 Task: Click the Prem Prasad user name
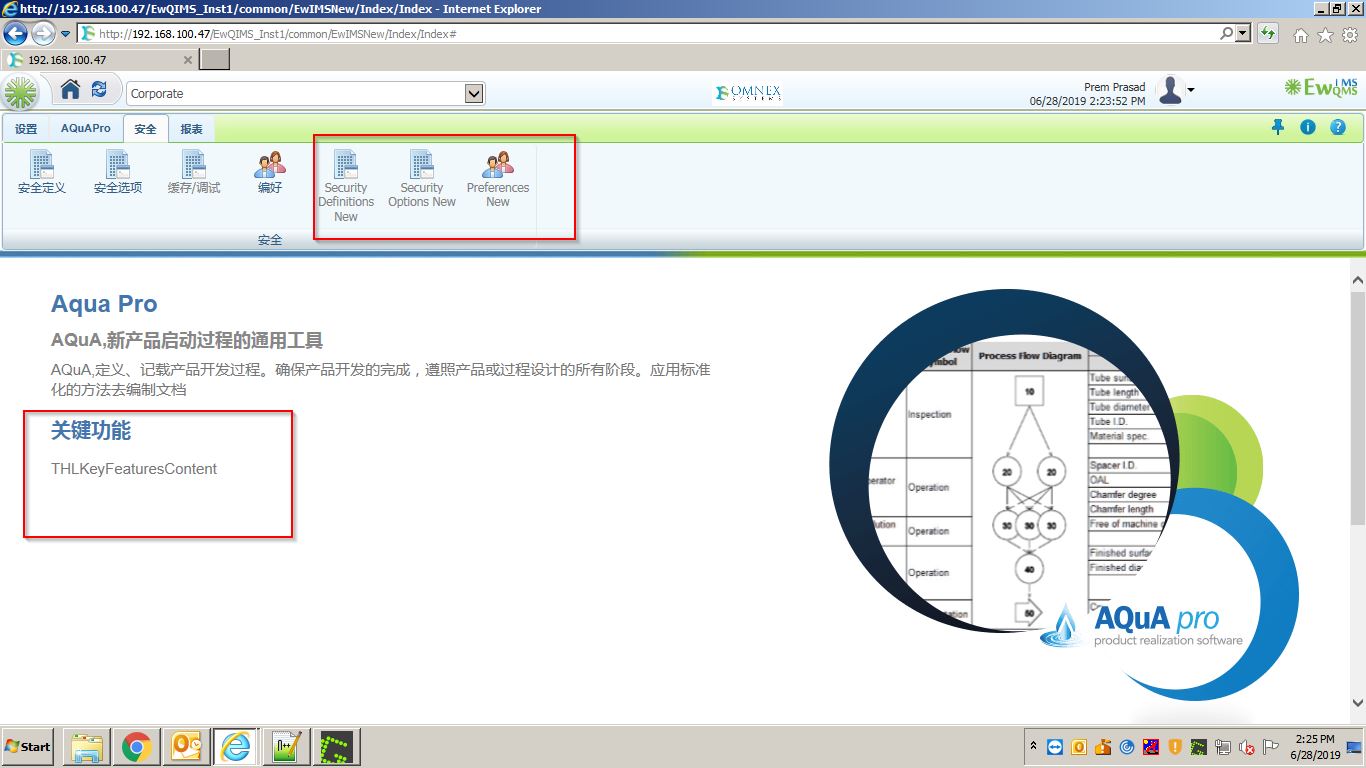pyautogui.click(x=1115, y=87)
